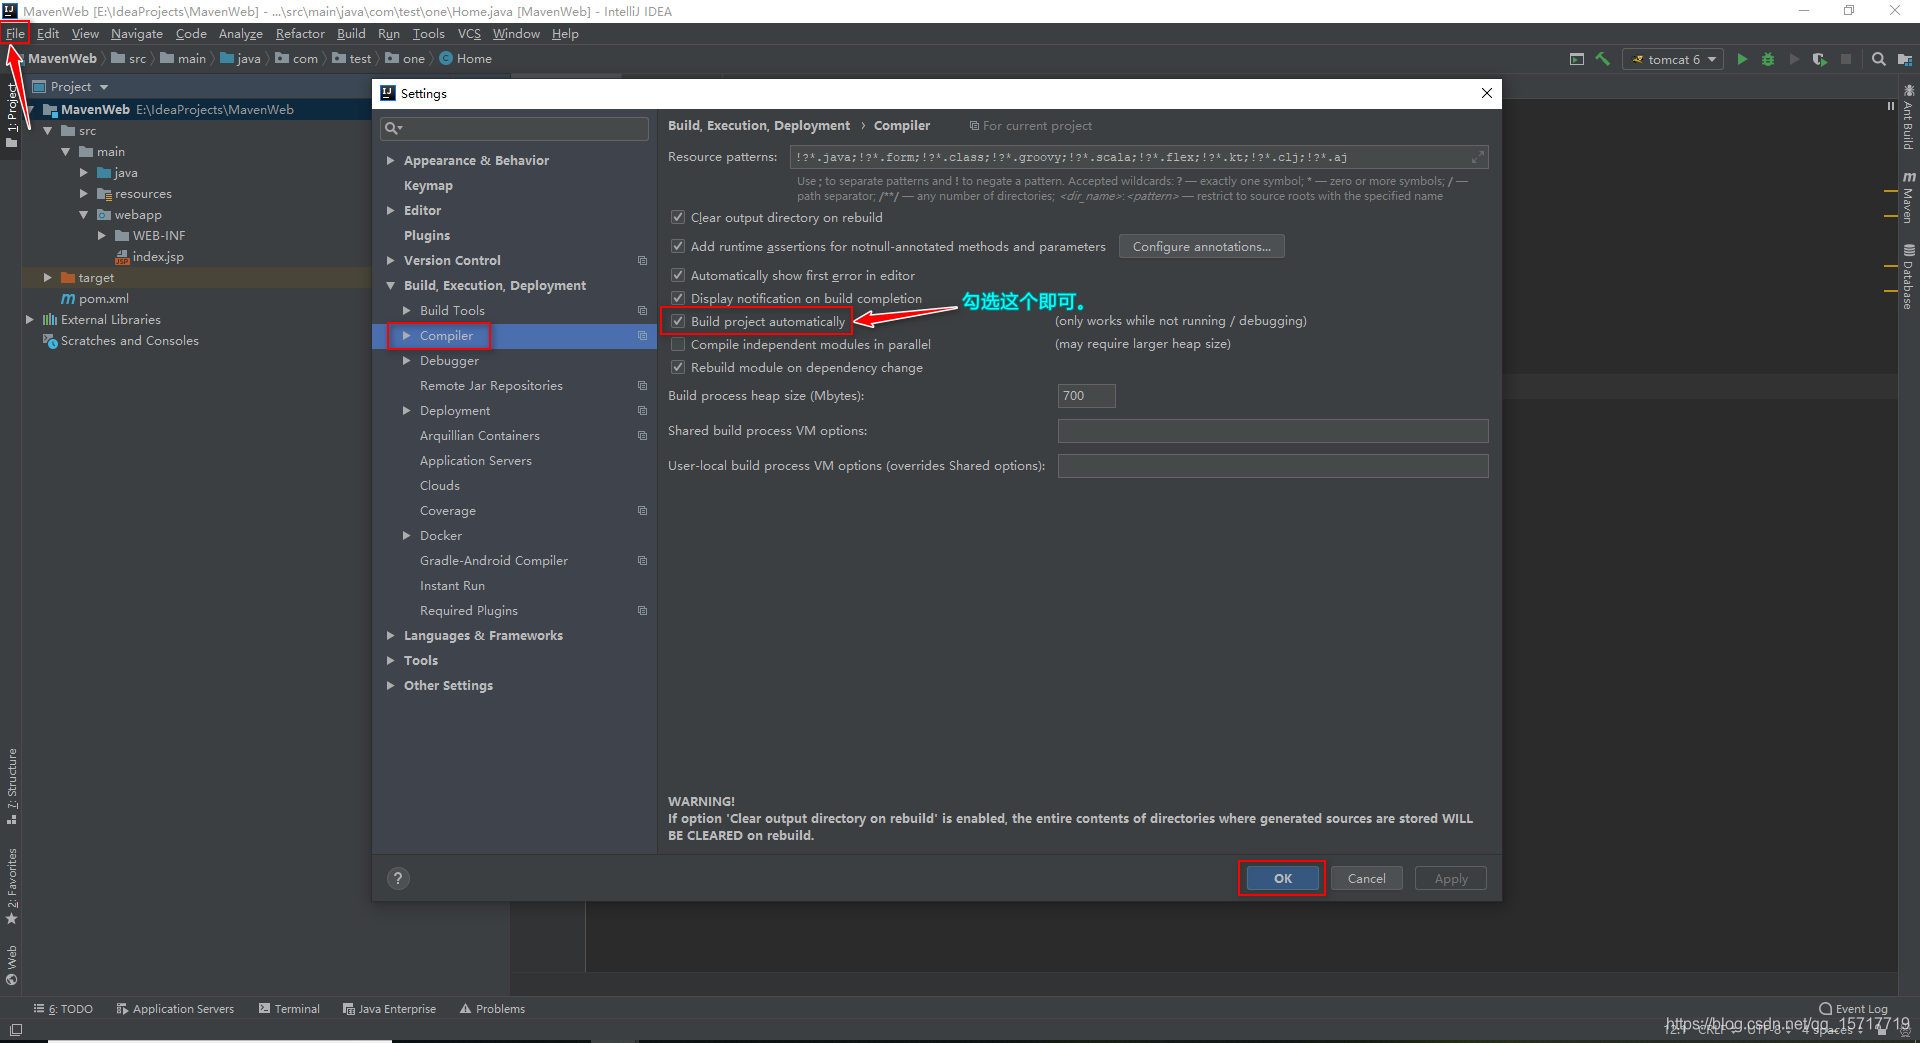
Task: Expand the Debugger subsection arrow
Action: point(407,361)
